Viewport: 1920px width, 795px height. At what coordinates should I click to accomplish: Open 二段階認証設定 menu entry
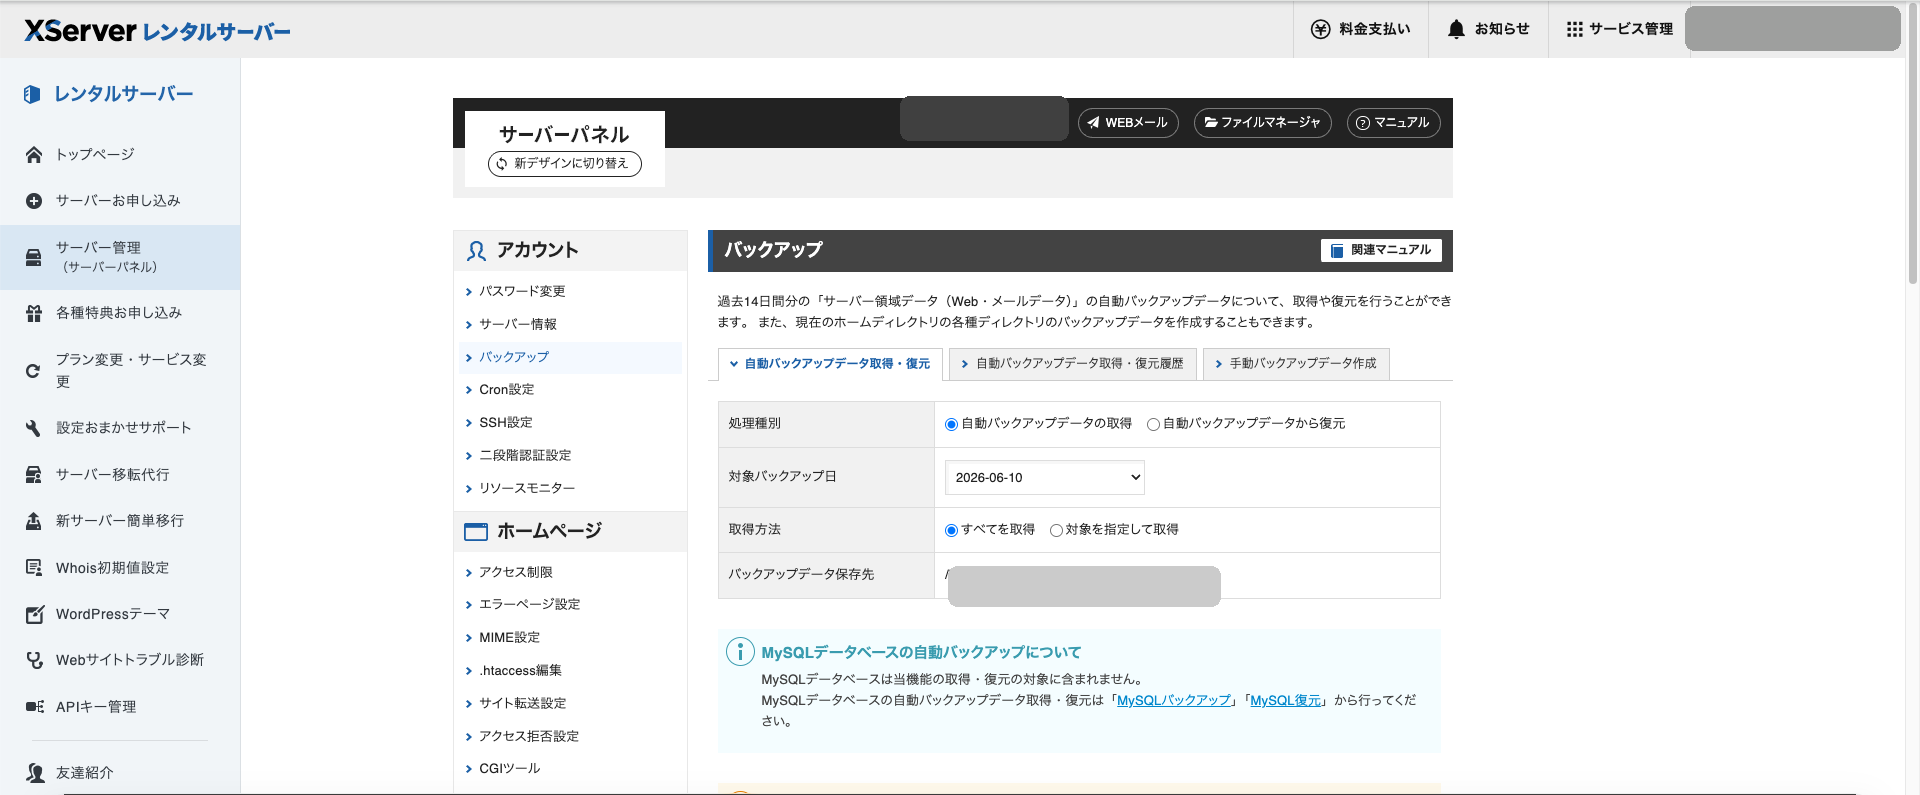click(525, 455)
